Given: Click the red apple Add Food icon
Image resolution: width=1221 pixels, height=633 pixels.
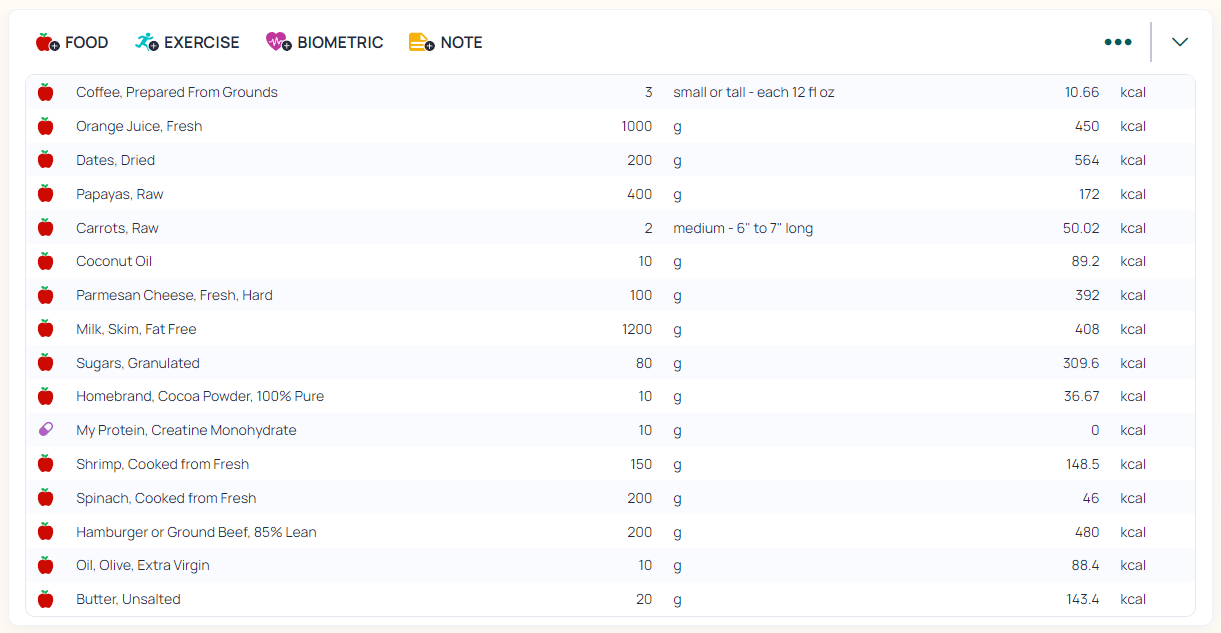Looking at the screenshot, I should pyautogui.click(x=47, y=42).
